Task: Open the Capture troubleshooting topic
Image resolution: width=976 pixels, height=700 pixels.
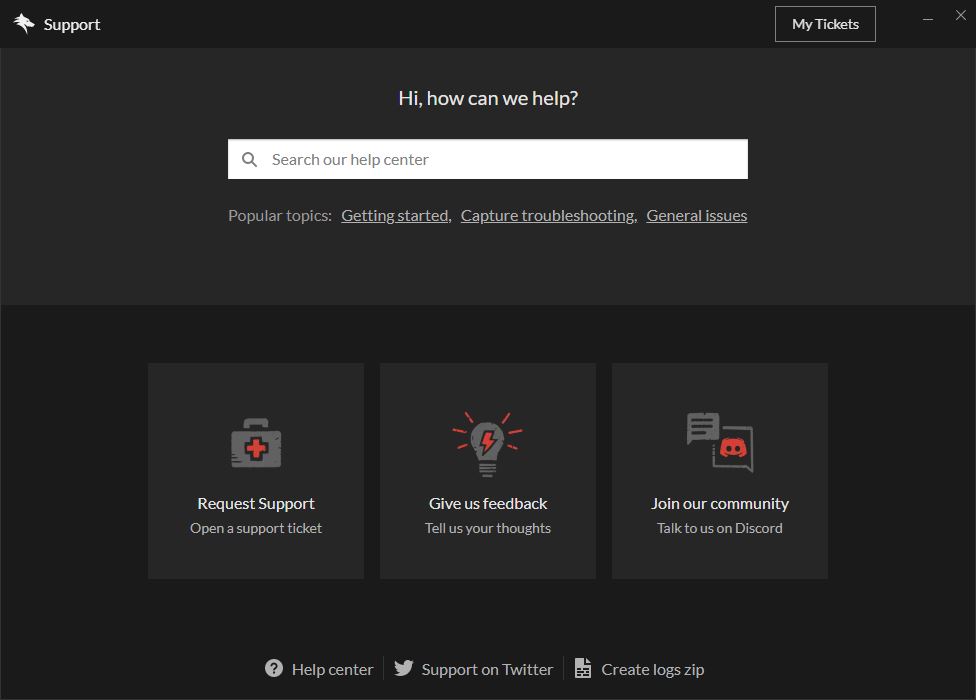Action: point(547,215)
